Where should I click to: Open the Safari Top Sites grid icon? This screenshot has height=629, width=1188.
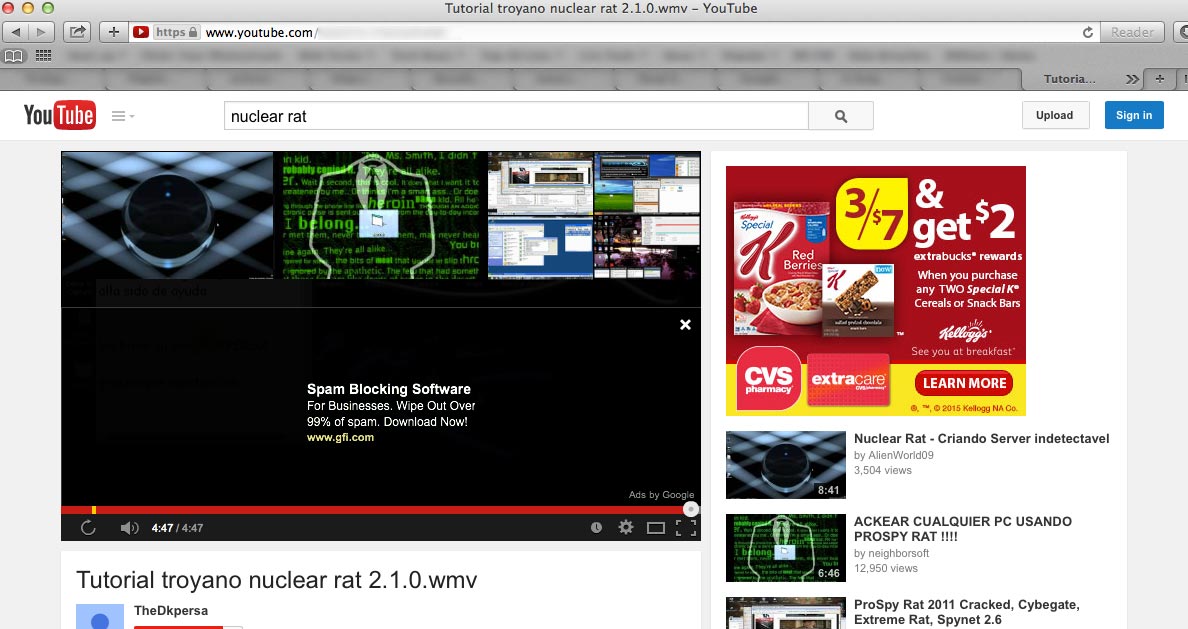click(x=43, y=55)
